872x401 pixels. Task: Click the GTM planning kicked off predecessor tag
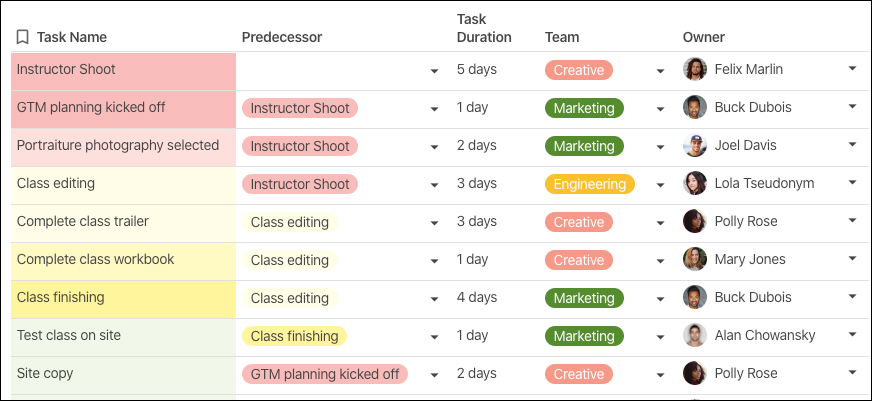(x=324, y=374)
